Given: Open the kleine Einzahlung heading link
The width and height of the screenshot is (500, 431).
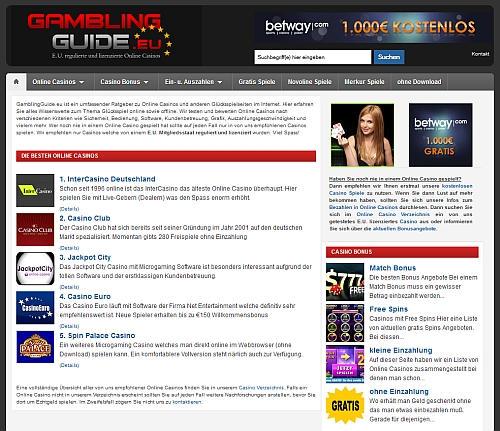Looking at the screenshot, I should pos(401,350).
